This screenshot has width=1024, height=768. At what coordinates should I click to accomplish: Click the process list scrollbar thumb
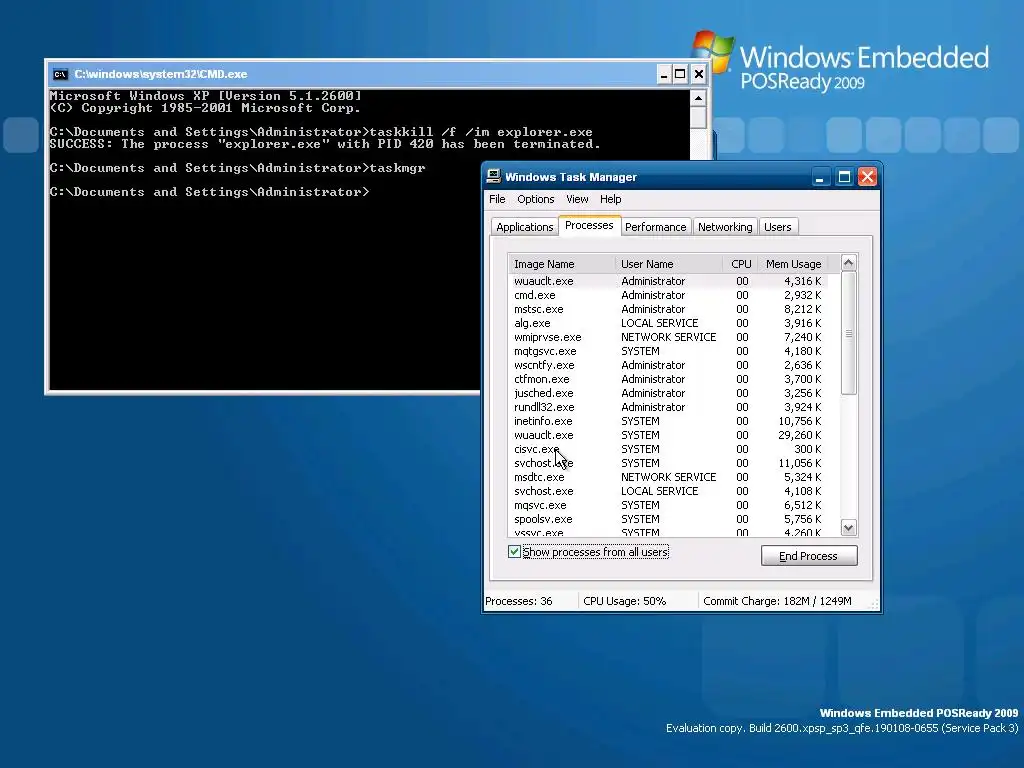[848, 333]
